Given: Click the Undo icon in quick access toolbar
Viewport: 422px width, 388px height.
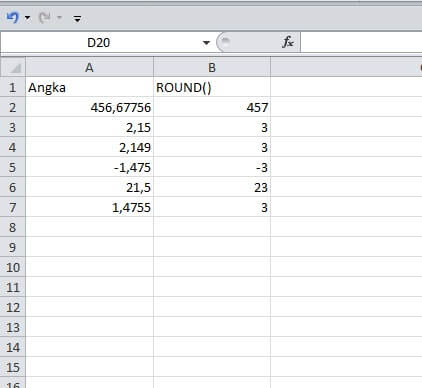Looking at the screenshot, I should click(x=13, y=17).
